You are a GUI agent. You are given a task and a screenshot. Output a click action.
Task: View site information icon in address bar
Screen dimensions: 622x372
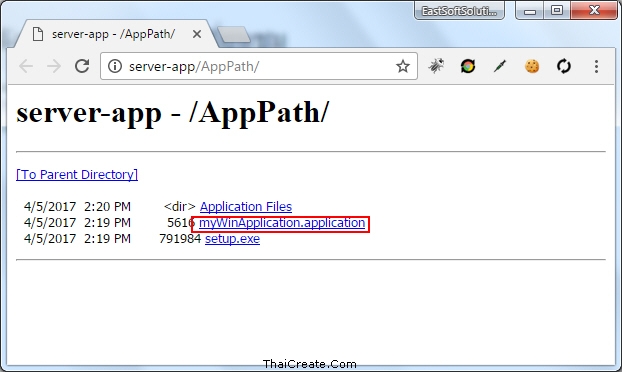tap(115, 66)
